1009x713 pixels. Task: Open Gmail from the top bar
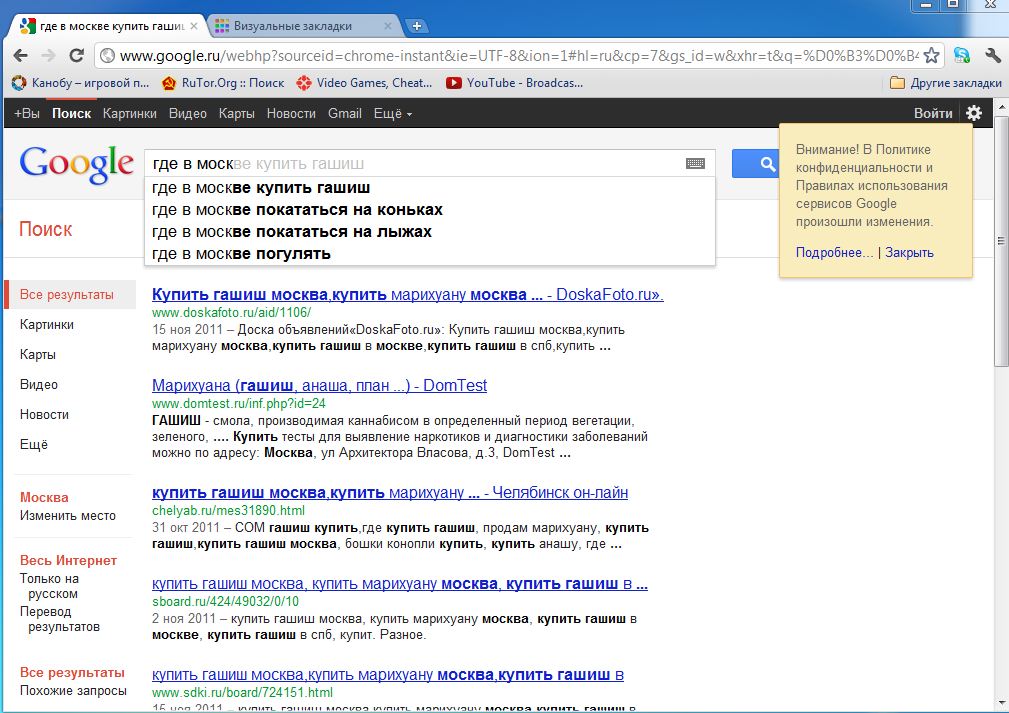pyautogui.click(x=344, y=113)
